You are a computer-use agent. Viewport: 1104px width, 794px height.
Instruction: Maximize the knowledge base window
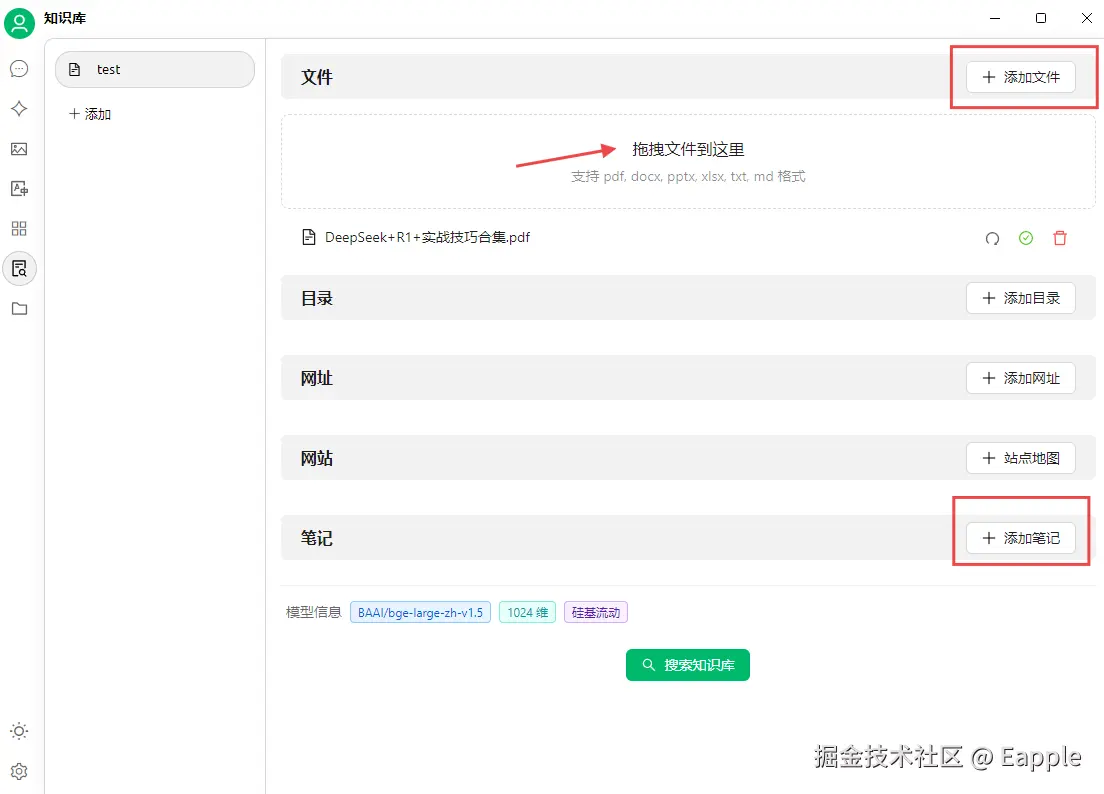tap(1041, 18)
